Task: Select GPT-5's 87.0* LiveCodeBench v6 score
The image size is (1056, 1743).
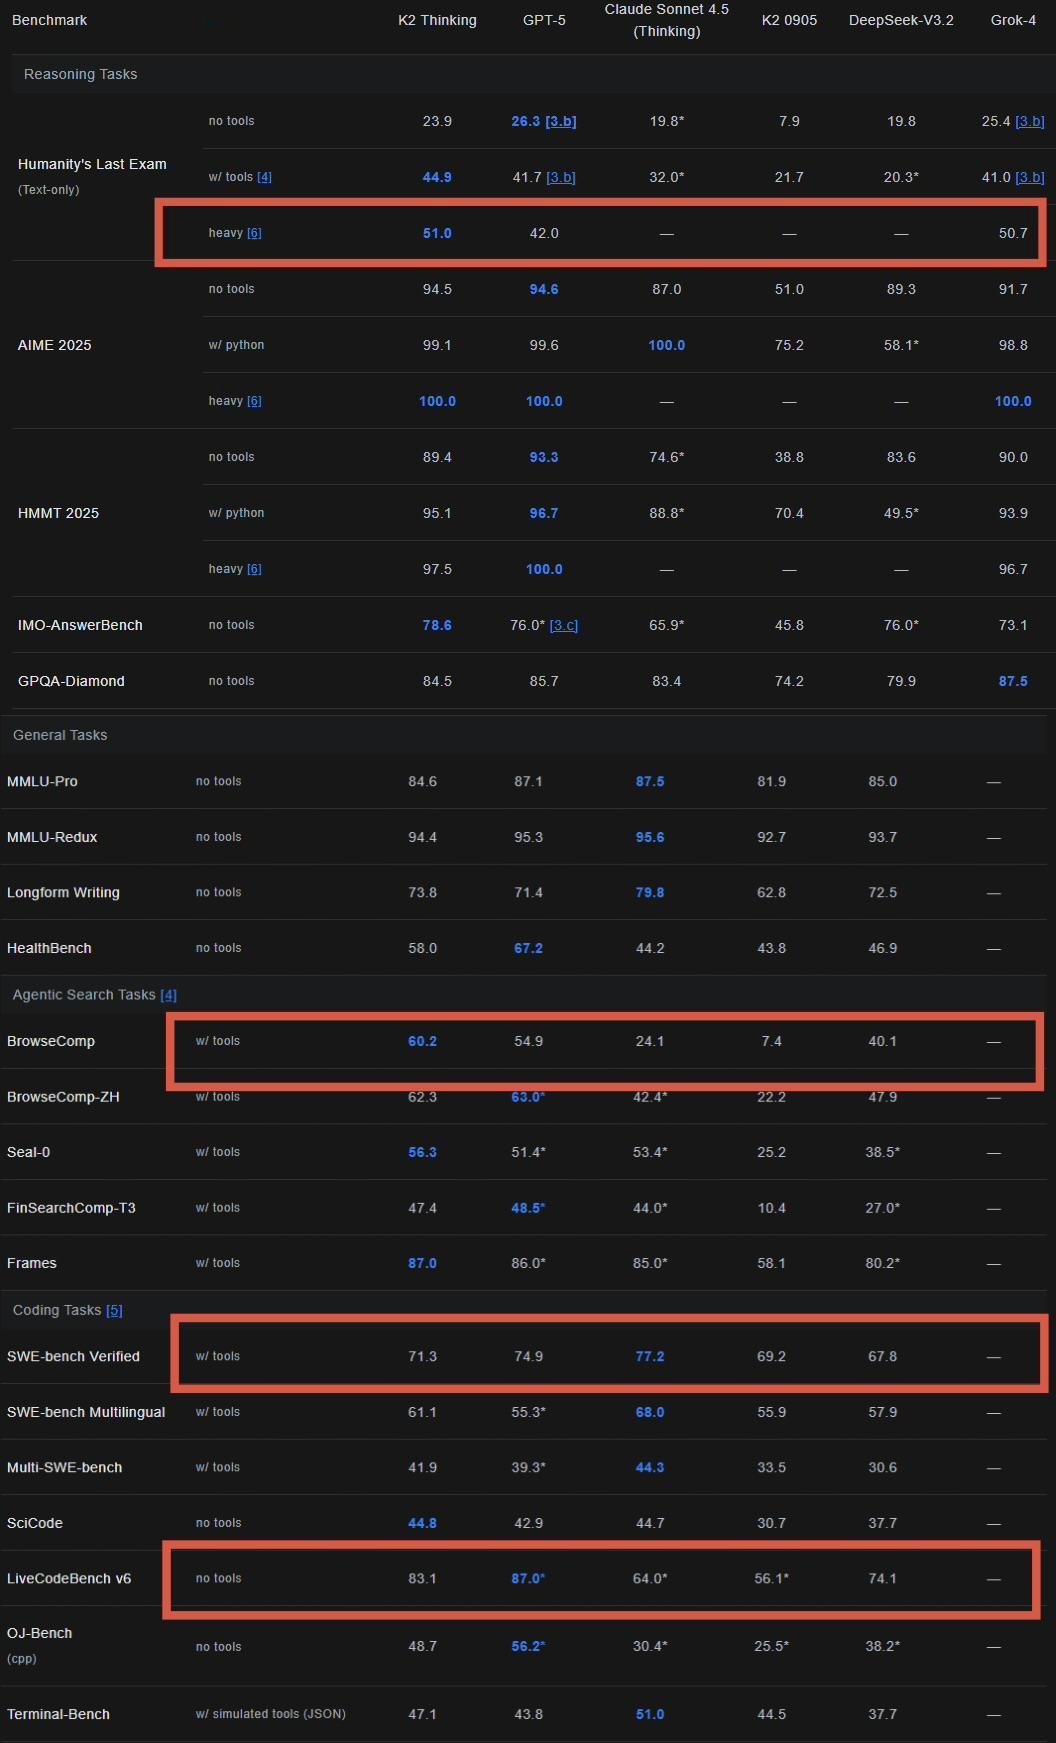Action: point(528,1578)
